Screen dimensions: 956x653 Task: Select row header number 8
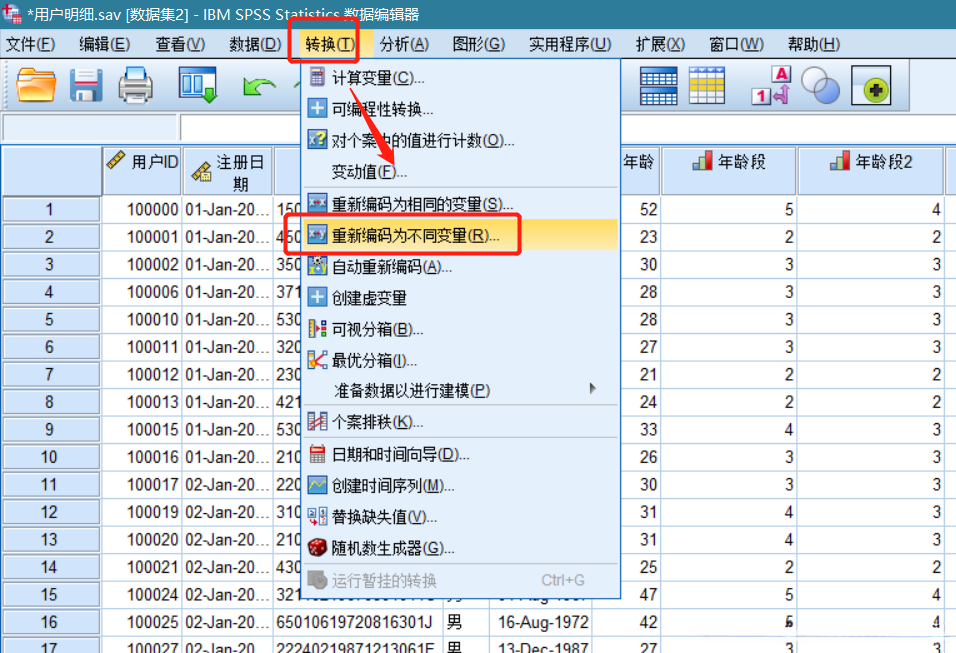(51, 402)
